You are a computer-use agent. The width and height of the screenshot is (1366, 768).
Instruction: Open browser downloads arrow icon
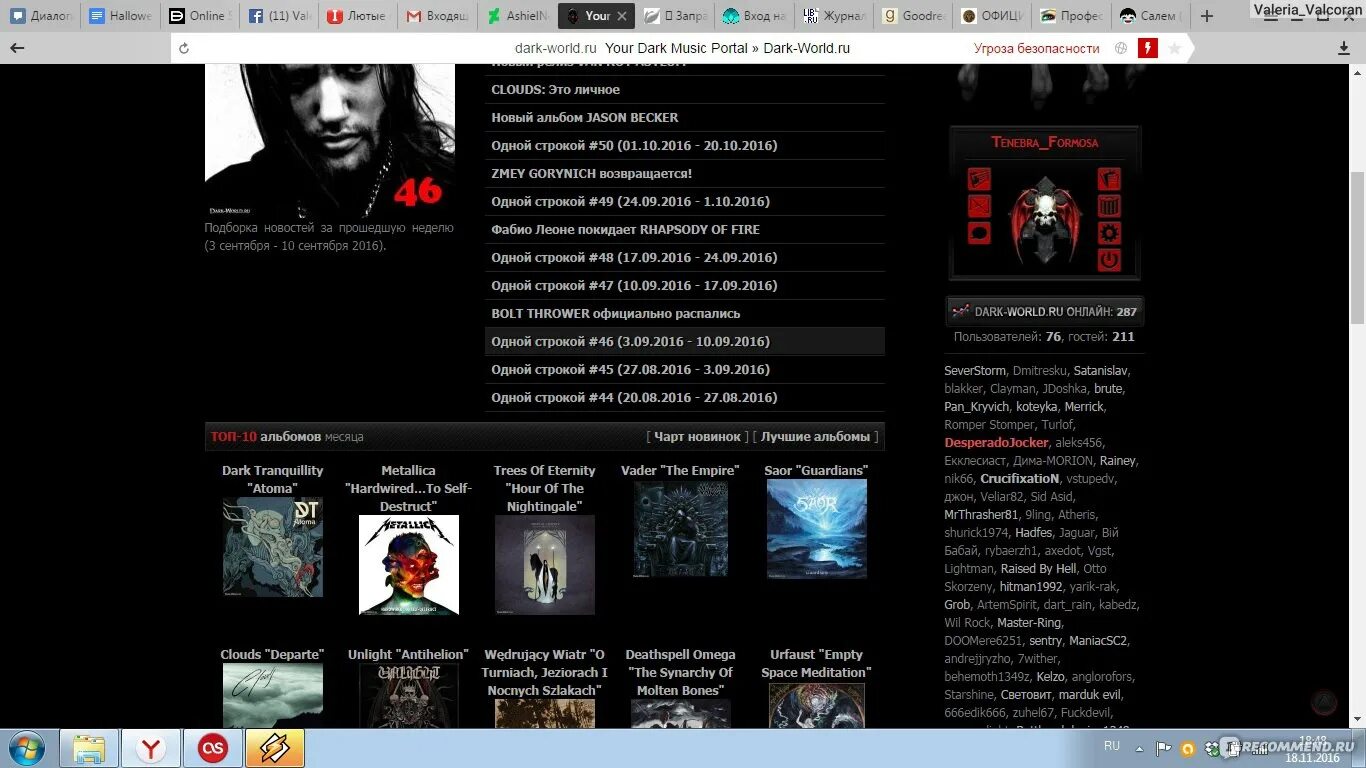(1344, 48)
